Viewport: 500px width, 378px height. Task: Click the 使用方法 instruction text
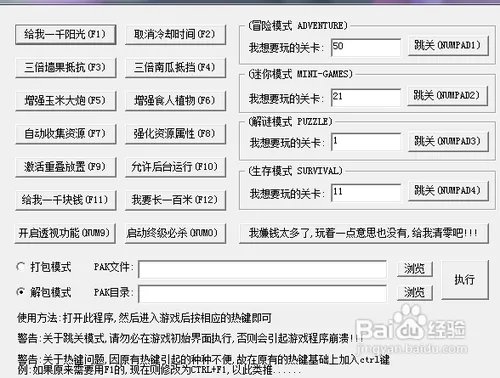click(x=144, y=318)
